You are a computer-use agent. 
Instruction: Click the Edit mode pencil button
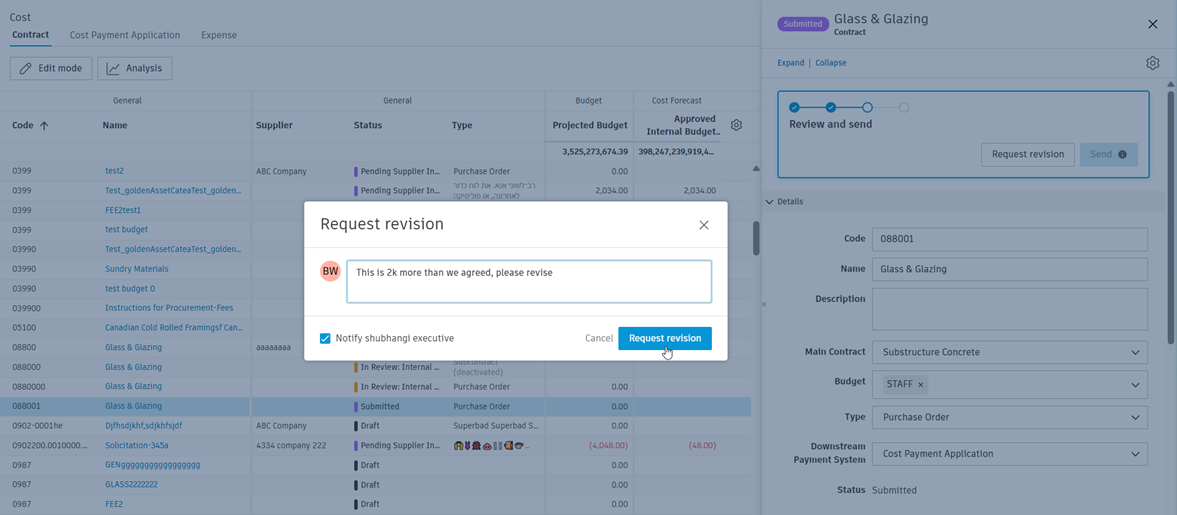coord(51,68)
